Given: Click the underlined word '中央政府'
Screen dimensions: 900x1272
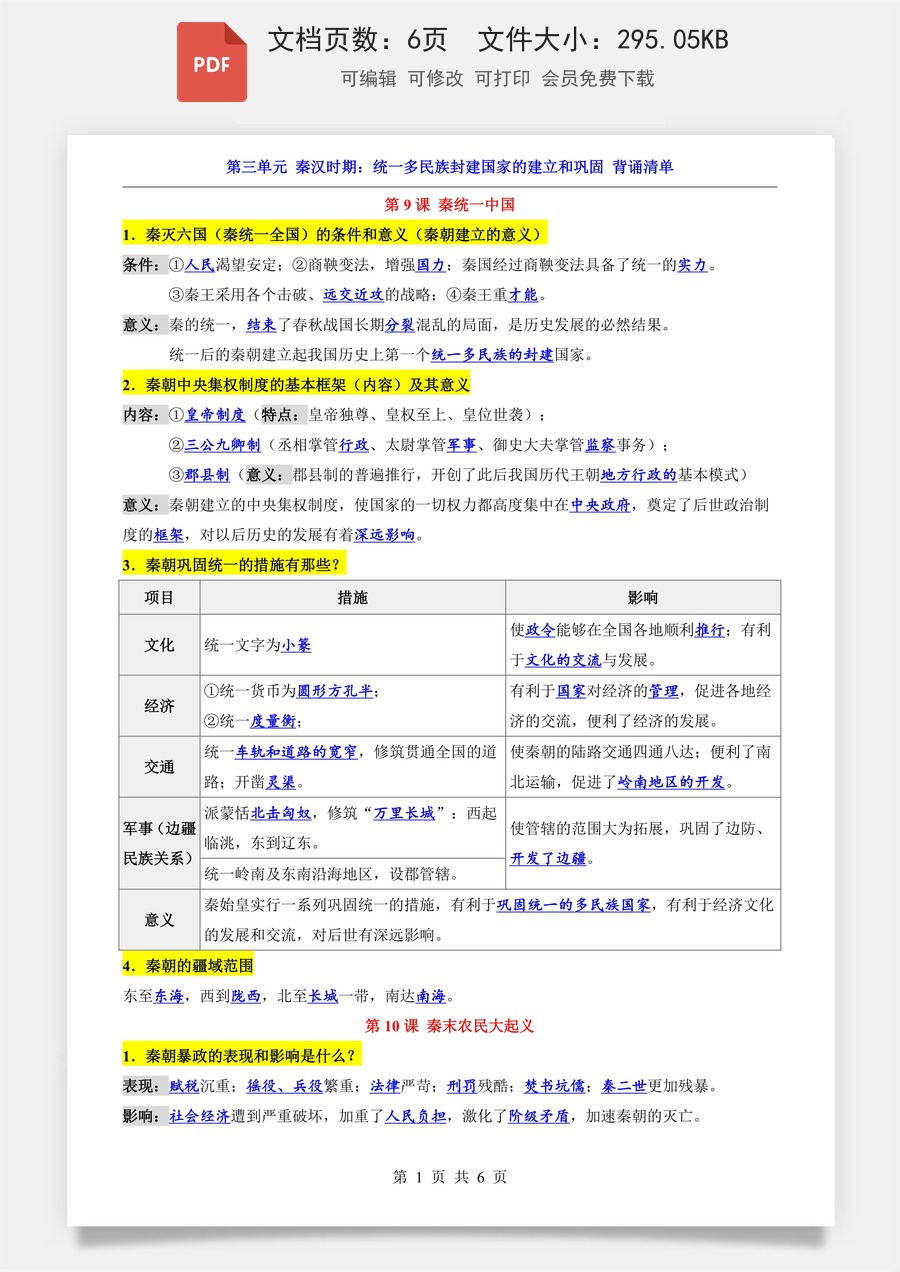Looking at the screenshot, I should pos(600,506).
